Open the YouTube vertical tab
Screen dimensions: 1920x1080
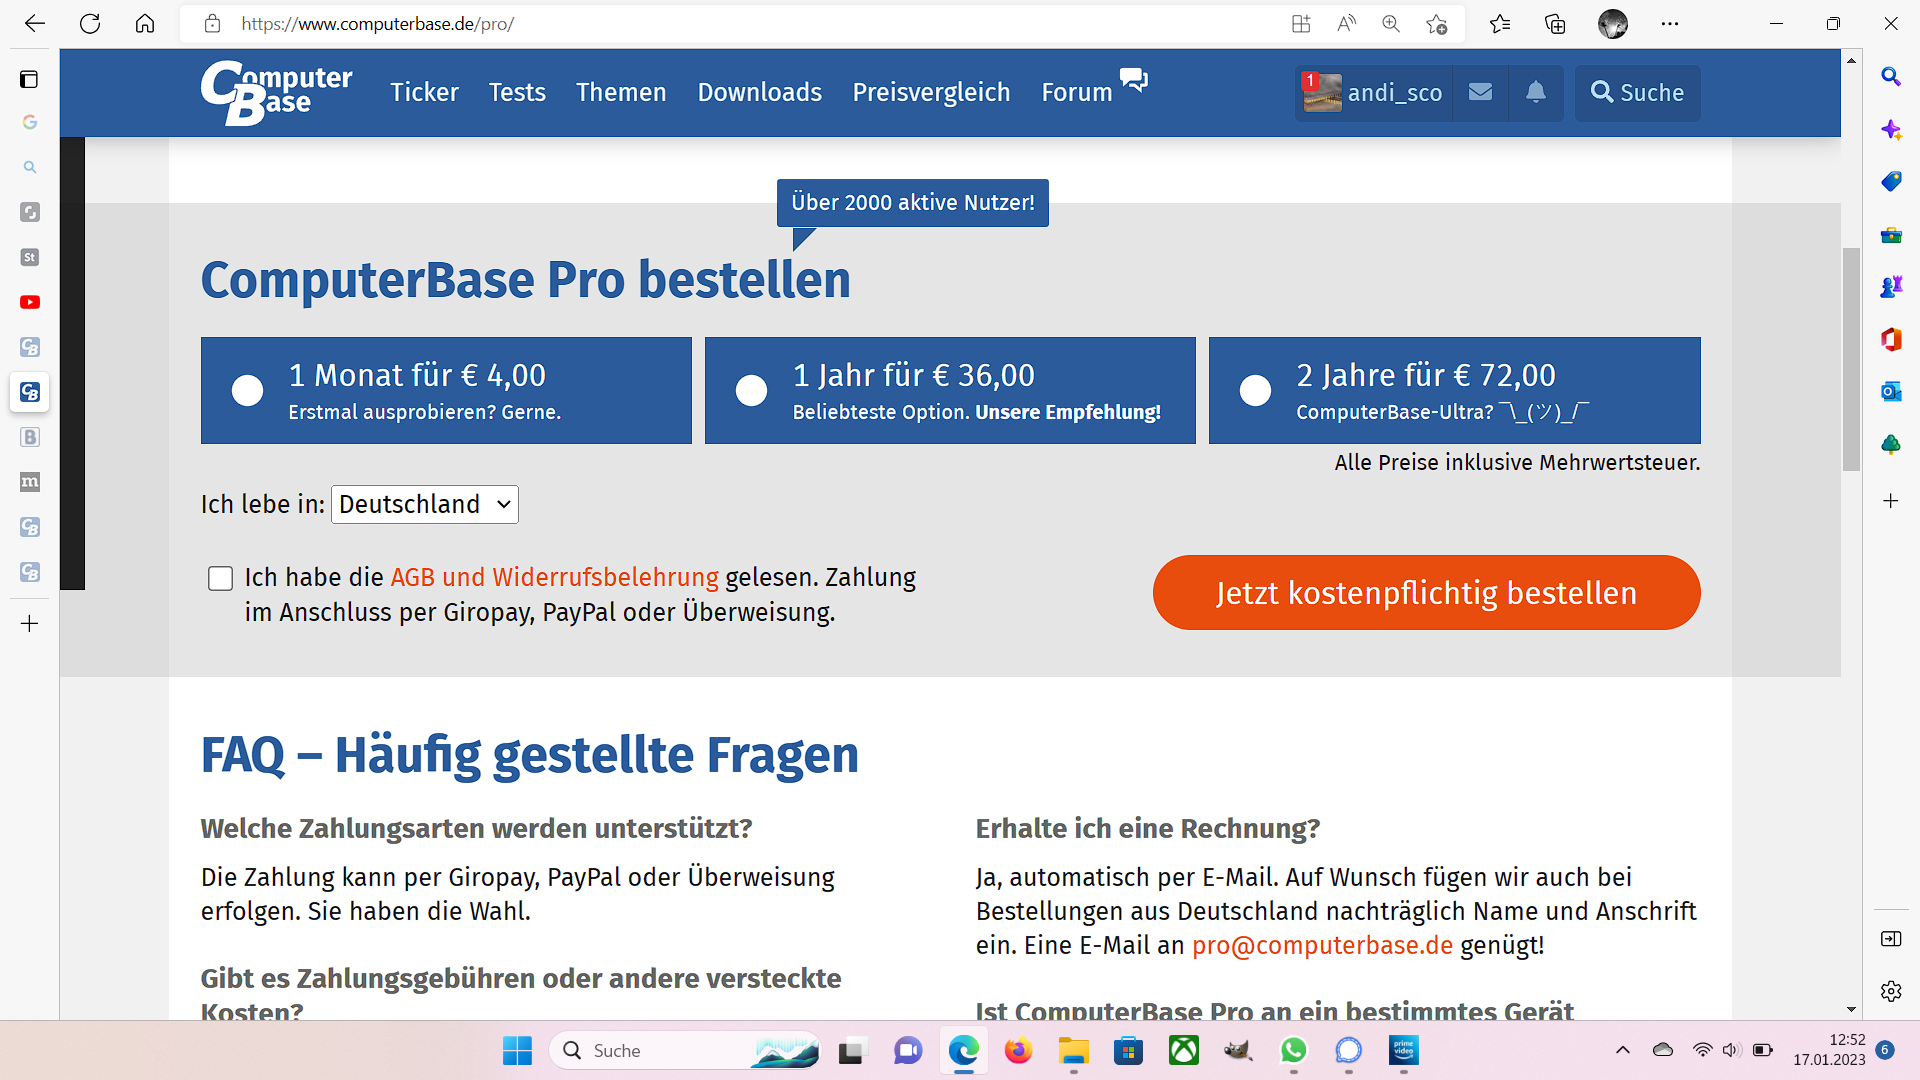(x=30, y=302)
